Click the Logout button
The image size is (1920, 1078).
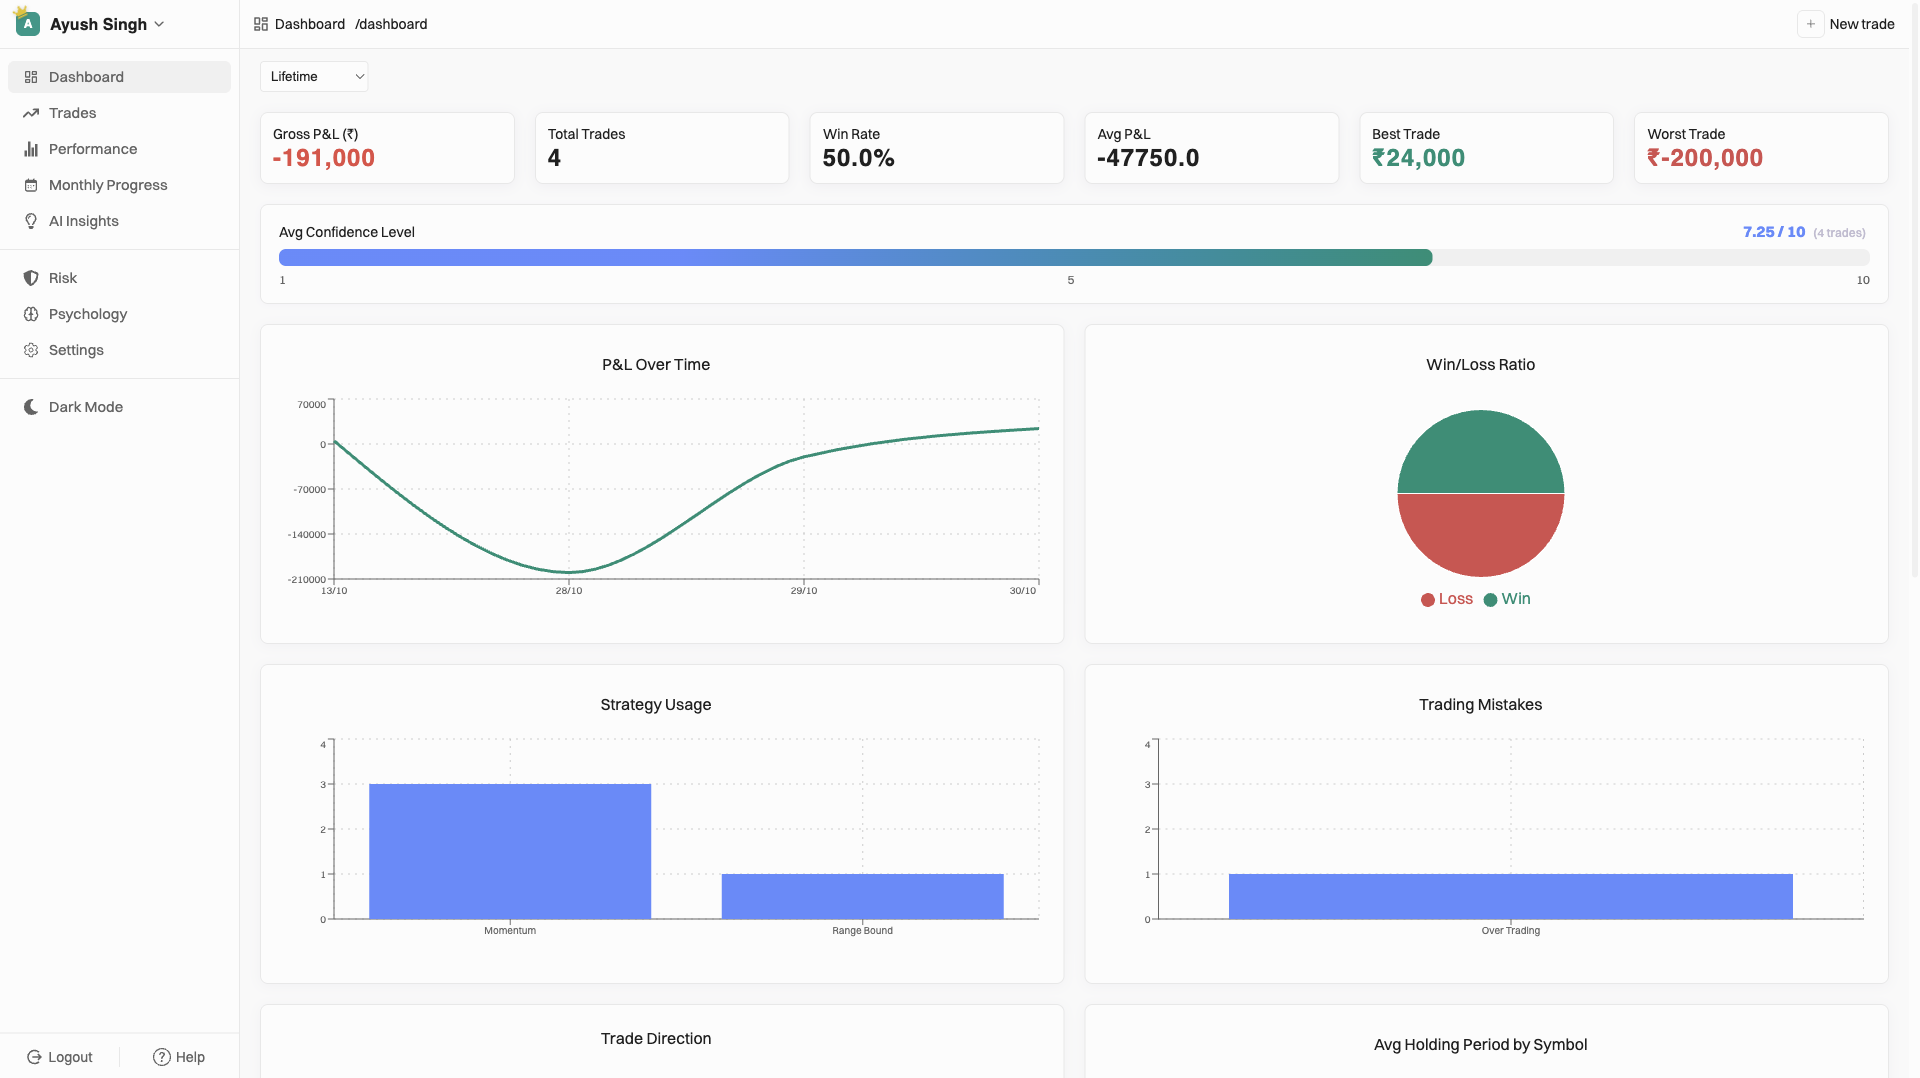[x=60, y=1057]
